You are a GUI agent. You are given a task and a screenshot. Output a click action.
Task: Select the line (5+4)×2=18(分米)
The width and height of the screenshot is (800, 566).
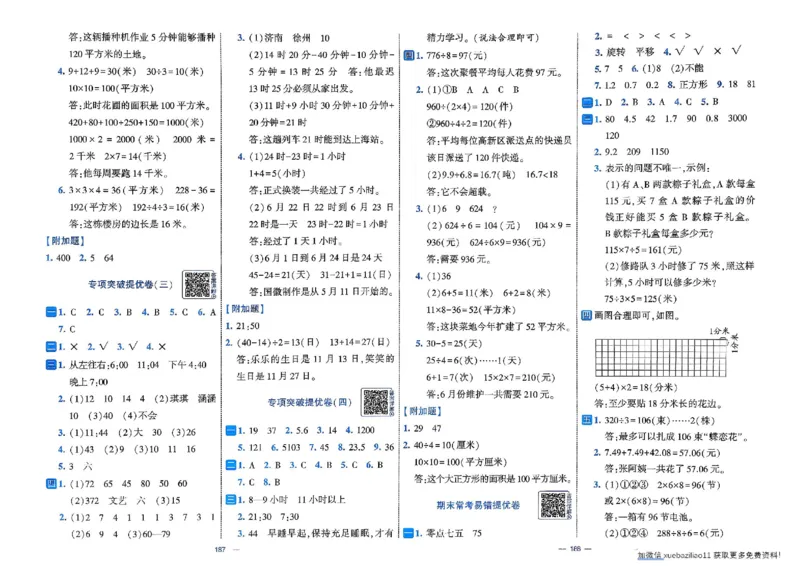[x=636, y=387]
